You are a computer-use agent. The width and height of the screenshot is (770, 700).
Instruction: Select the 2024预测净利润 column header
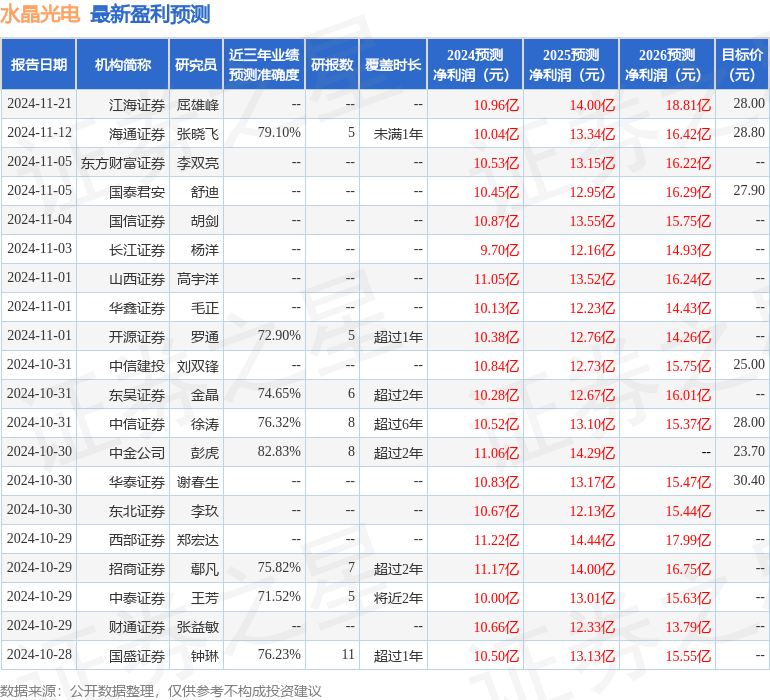(x=475, y=64)
